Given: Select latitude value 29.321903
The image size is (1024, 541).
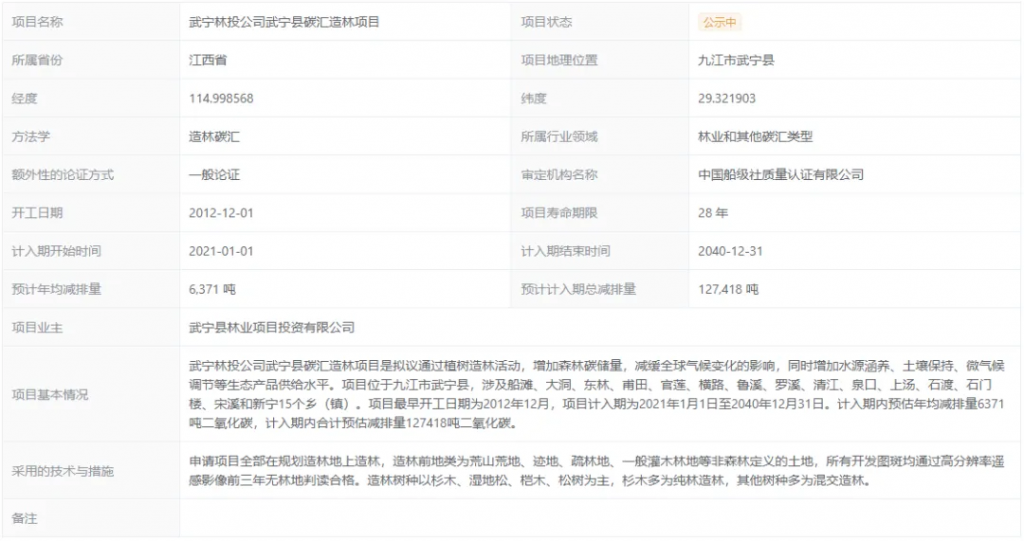Looking at the screenshot, I should pos(727,98).
